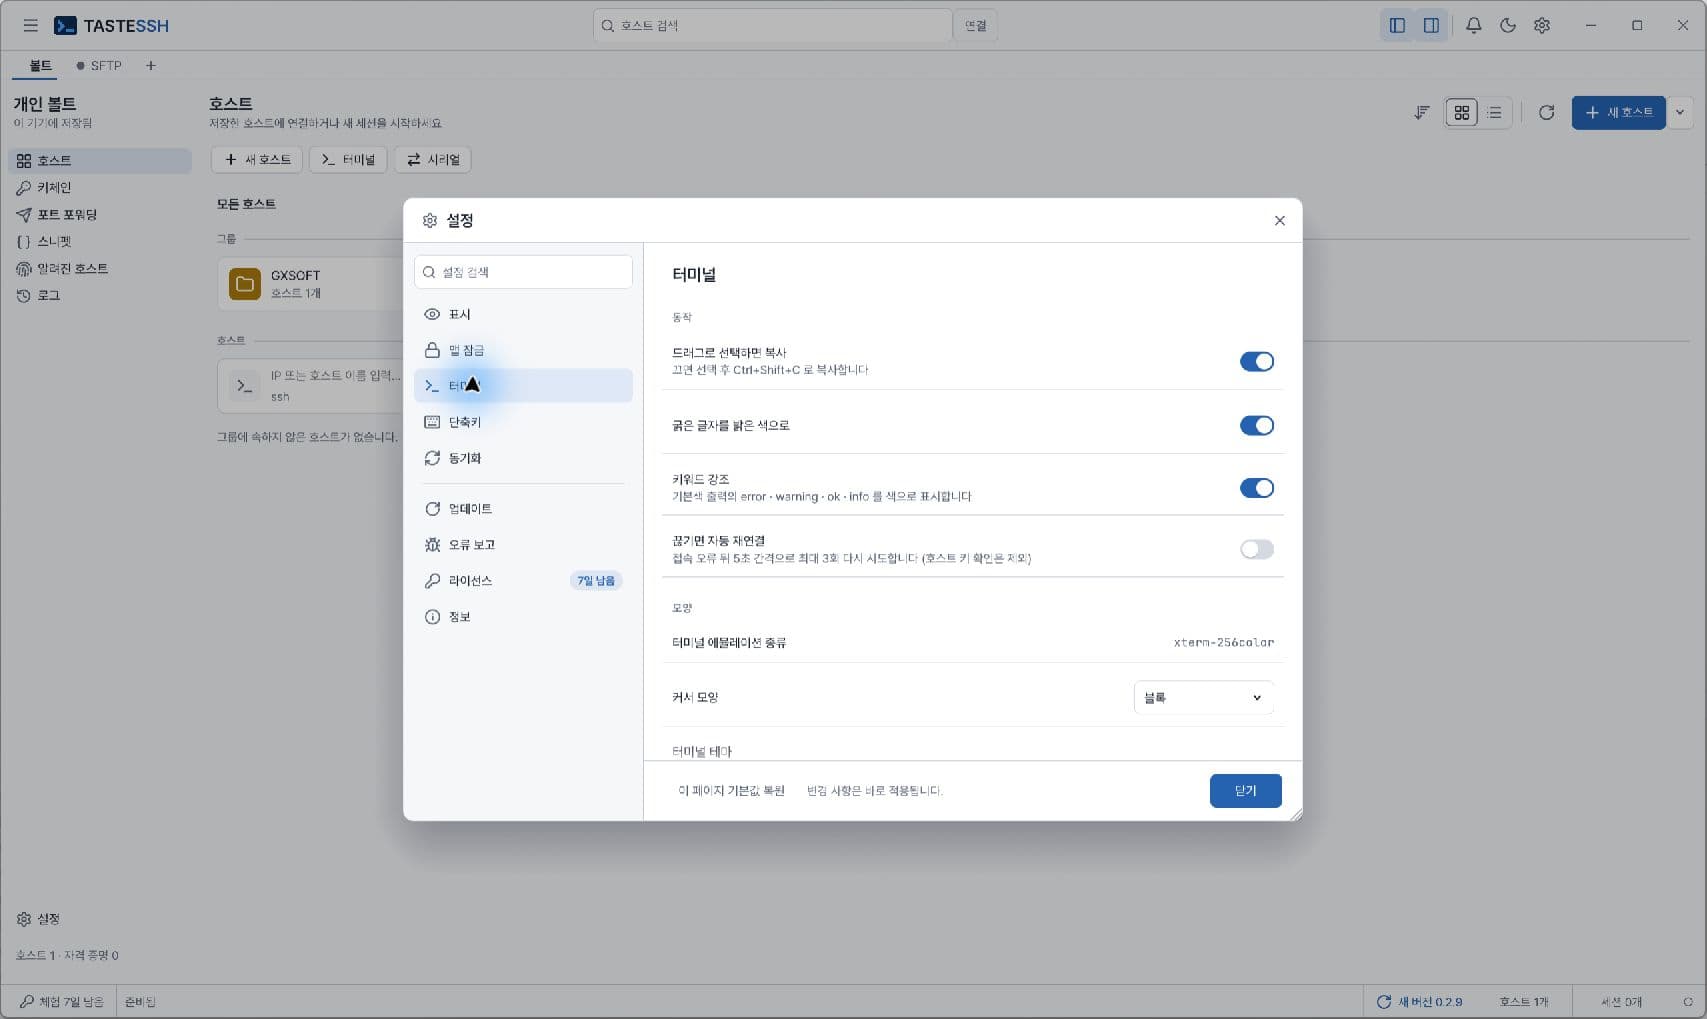Click the refresh icon in hosts toolbar
This screenshot has height=1019, width=1707.
[x=1546, y=112]
